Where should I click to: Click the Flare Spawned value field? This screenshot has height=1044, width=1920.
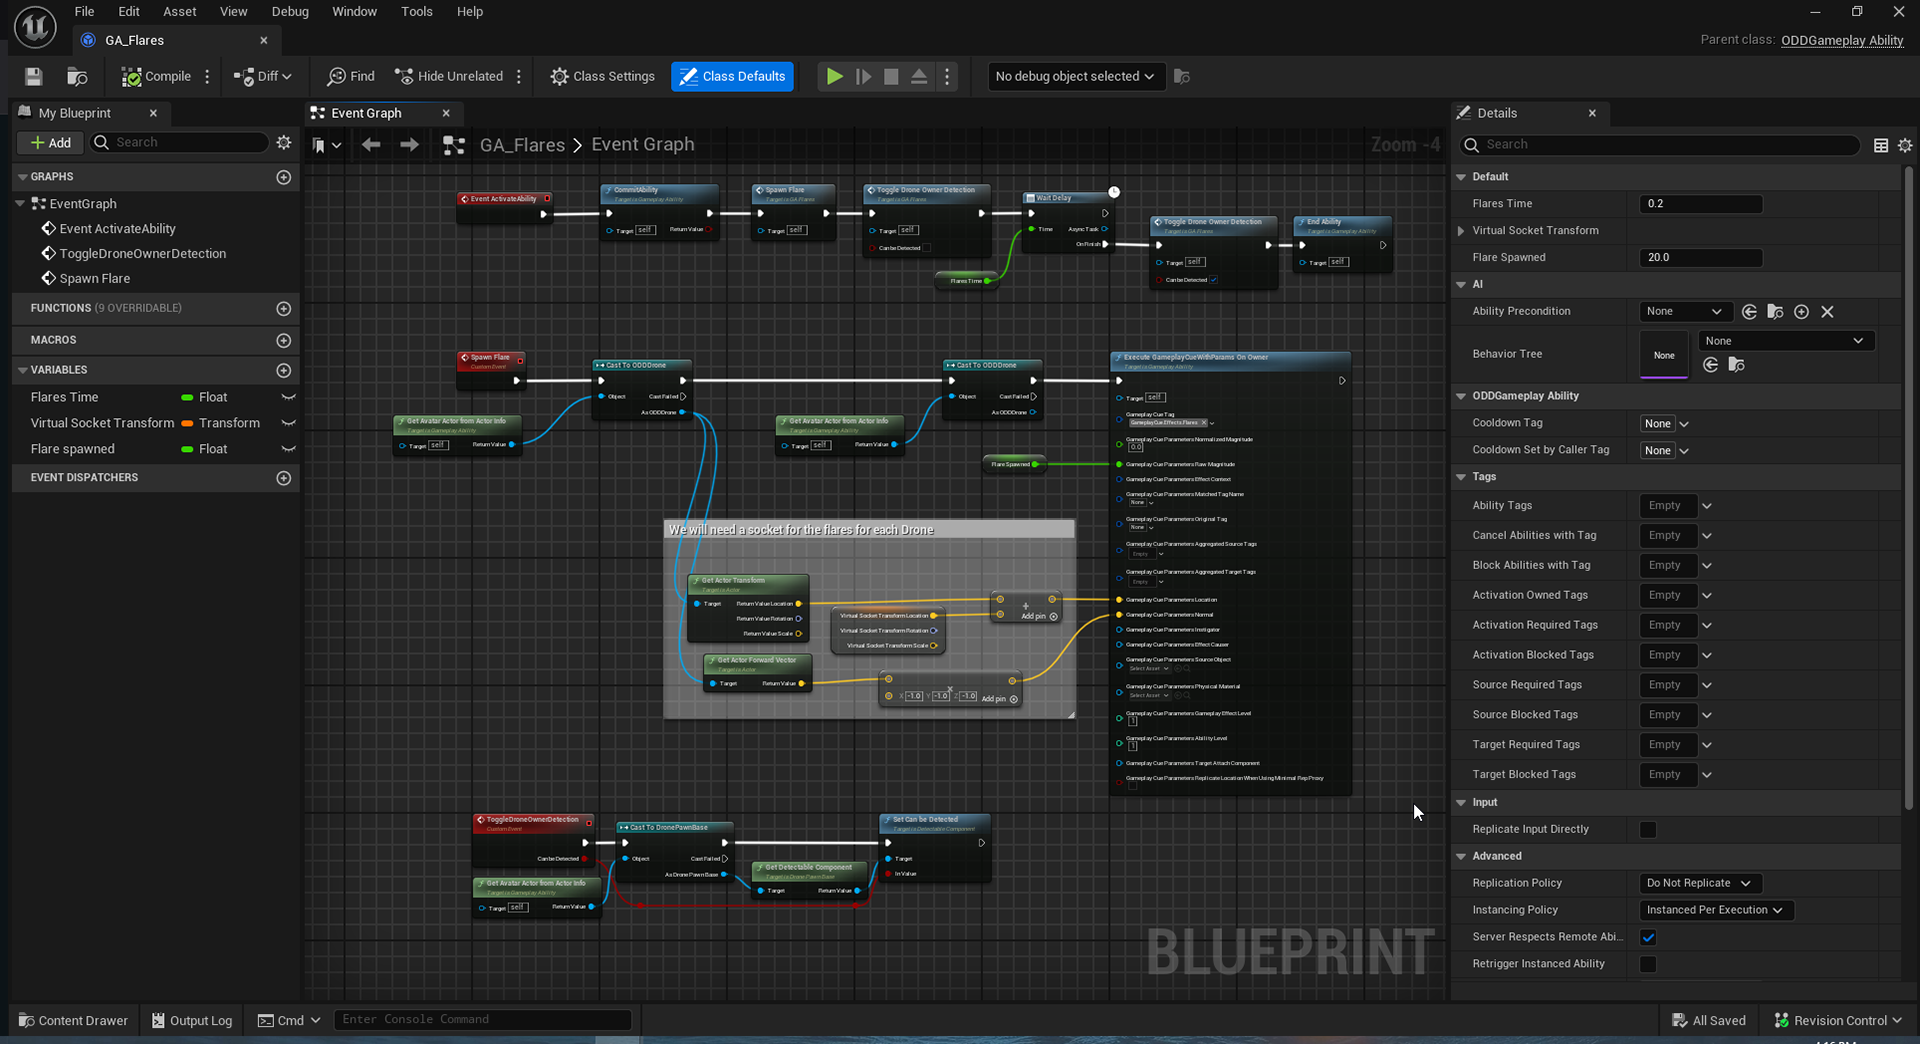(1701, 258)
